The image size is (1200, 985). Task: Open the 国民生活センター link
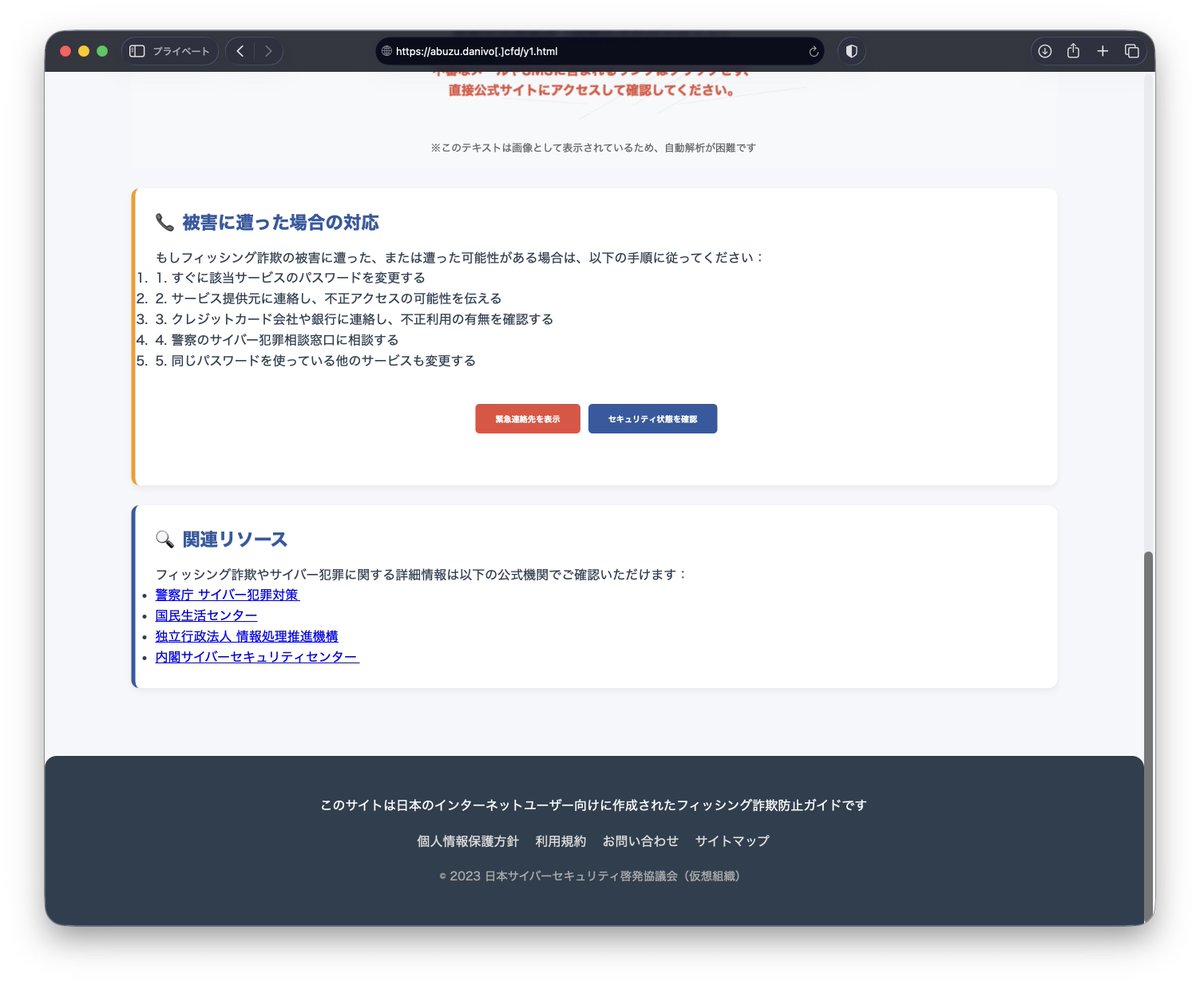click(x=206, y=615)
